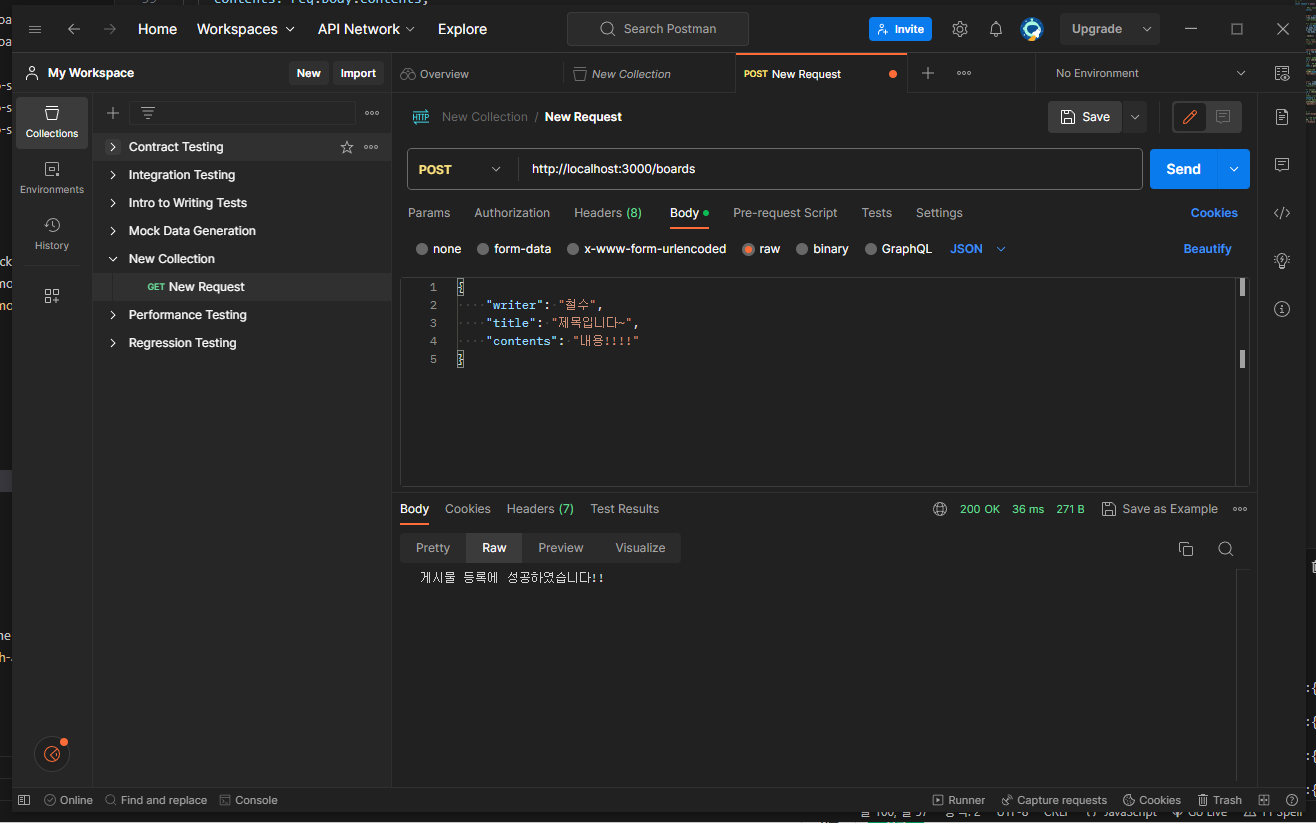The height and width of the screenshot is (823, 1316).
Task: Open response network information globe
Action: coord(940,509)
